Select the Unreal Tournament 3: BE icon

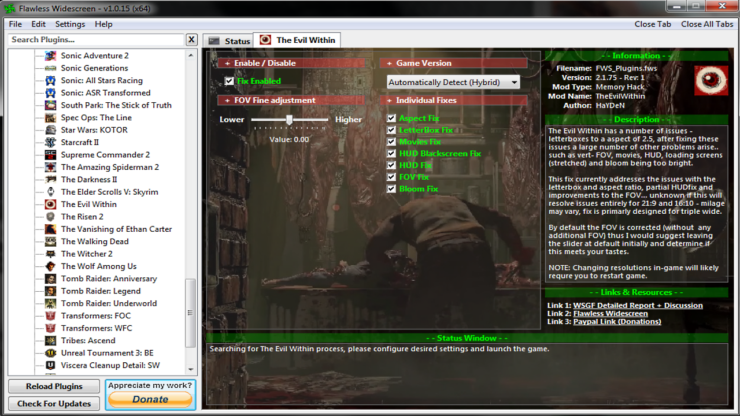click(50, 353)
